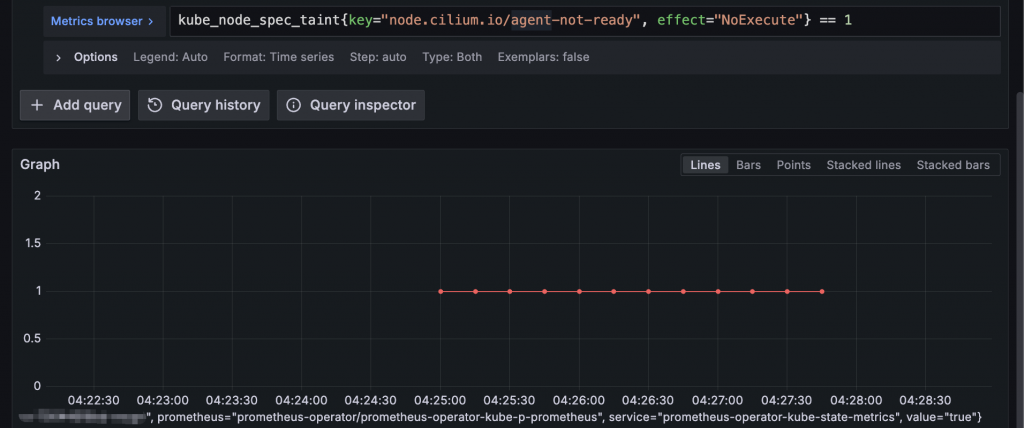Click the plus icon in Add query
Screen dimensions: 1024x428
click(37, 105)
